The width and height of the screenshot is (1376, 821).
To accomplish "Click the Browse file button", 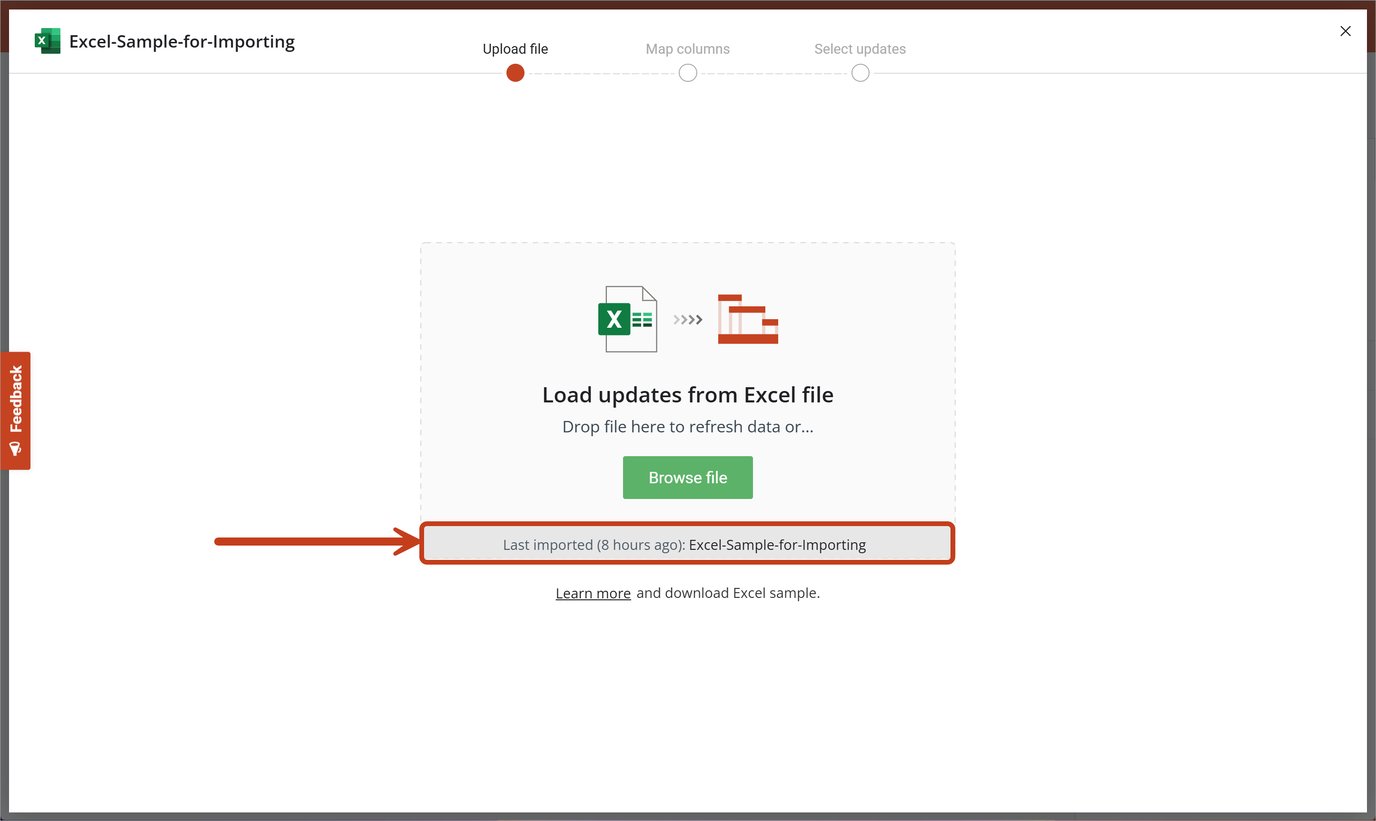I will (687, 477).
